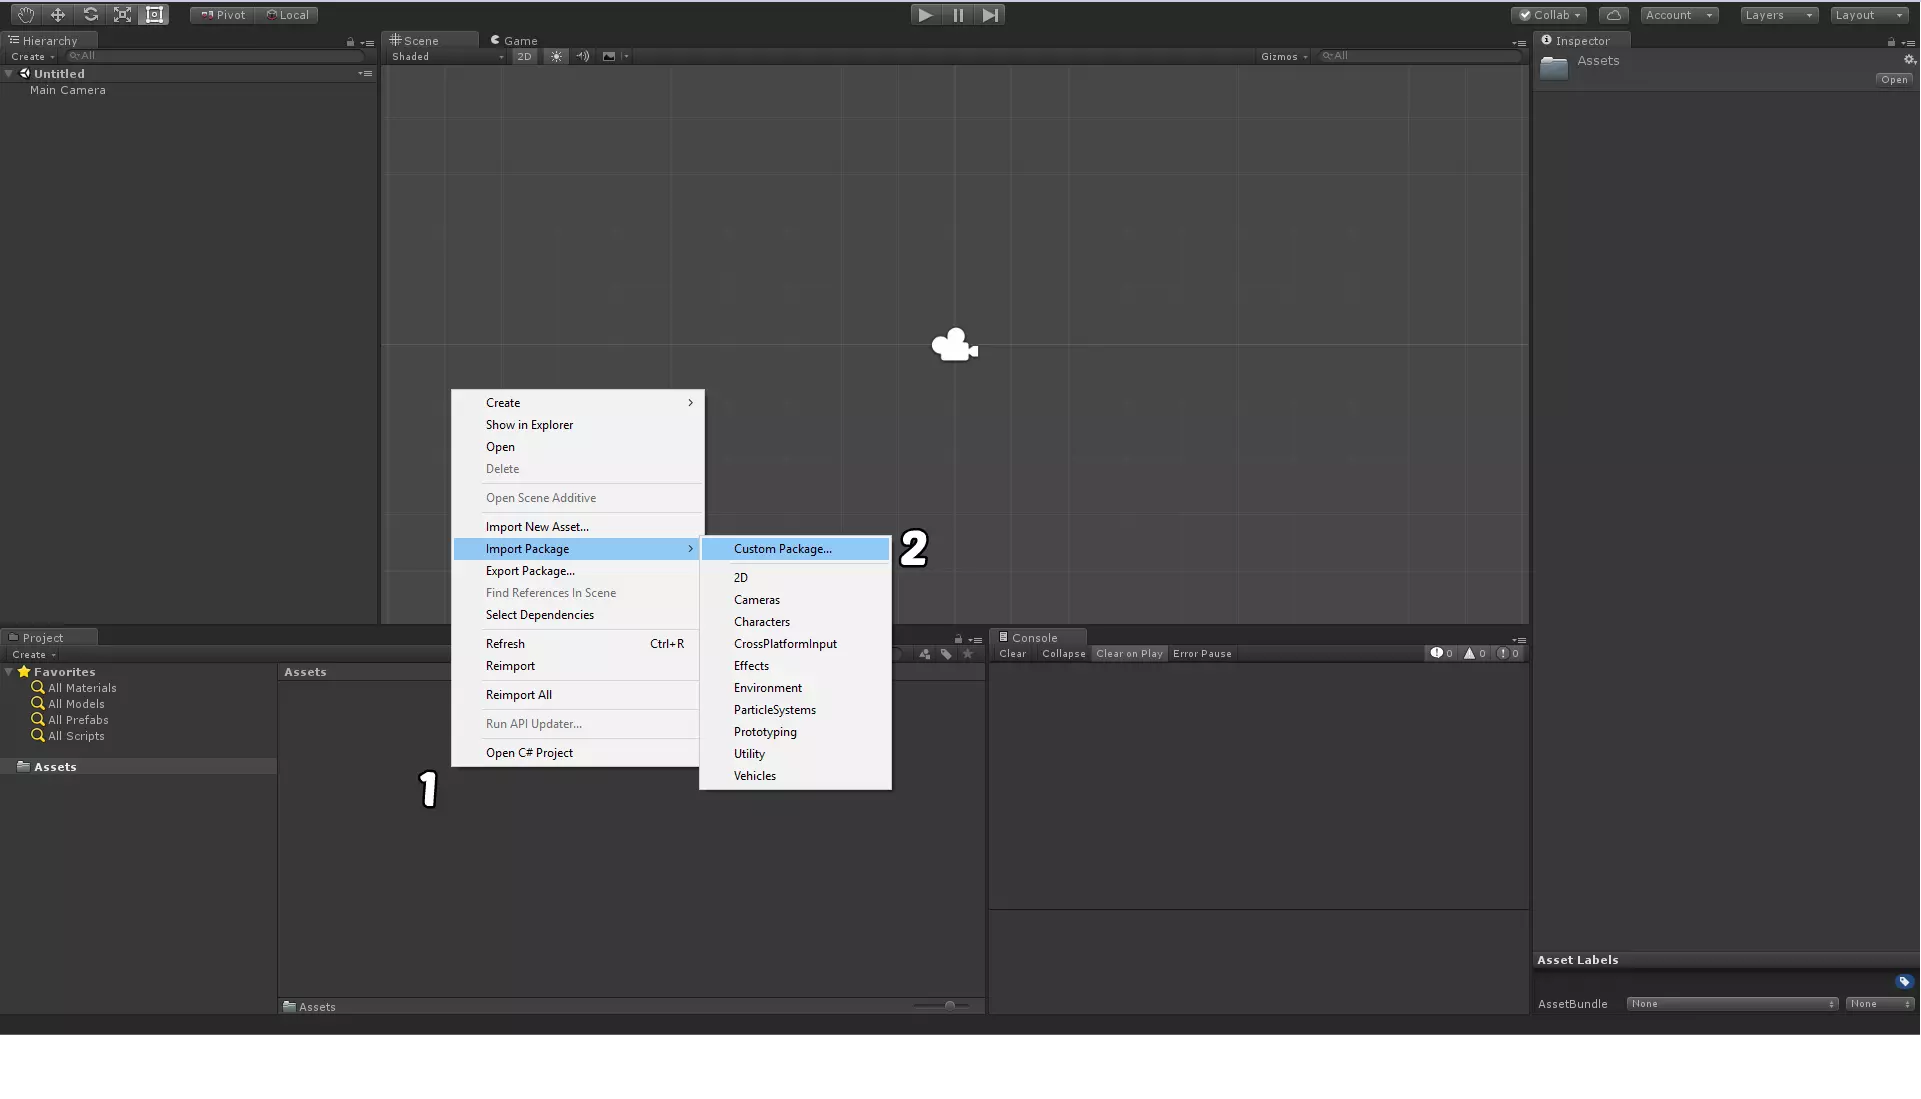The height and width of the screenshot is (1099, 1921).
Task: Toggle scene lighting sun icon
Action: coord(556,57)
